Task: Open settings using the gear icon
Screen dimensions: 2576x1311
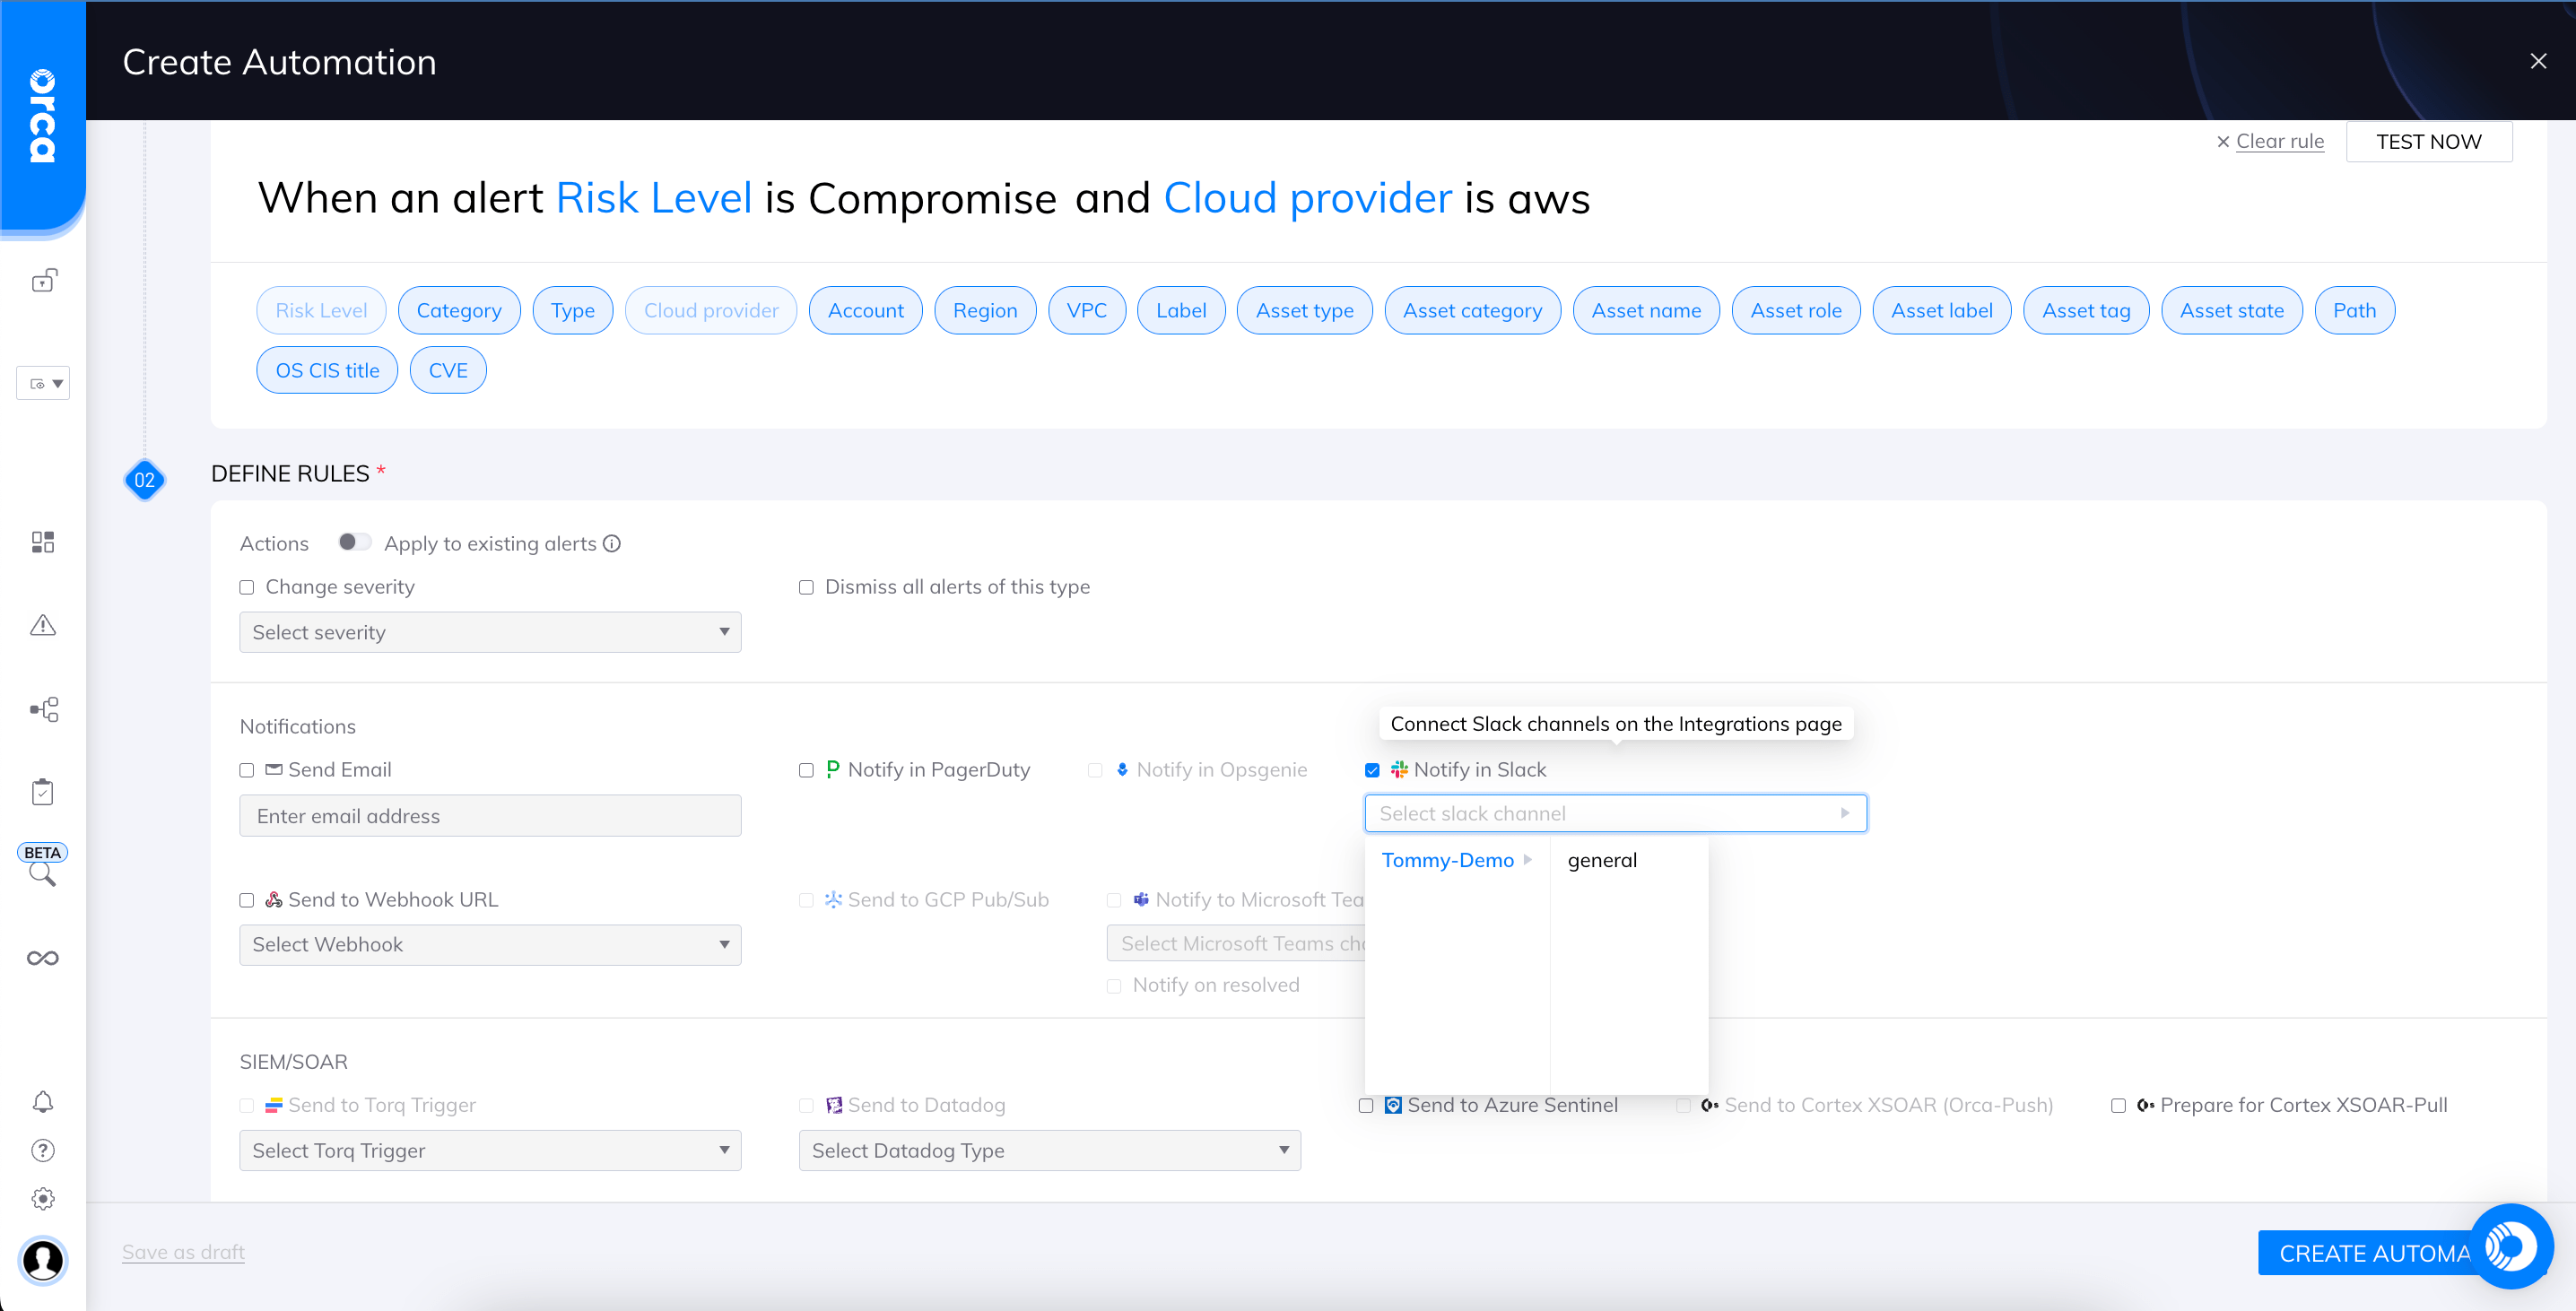Action: [43, 1198]
